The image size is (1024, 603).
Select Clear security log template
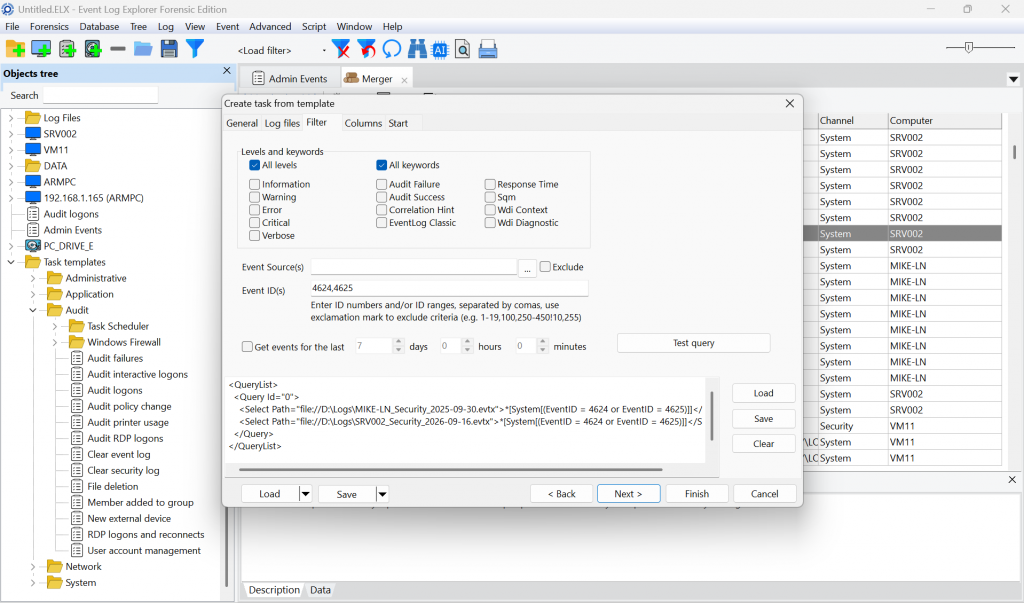click(123, 470)
